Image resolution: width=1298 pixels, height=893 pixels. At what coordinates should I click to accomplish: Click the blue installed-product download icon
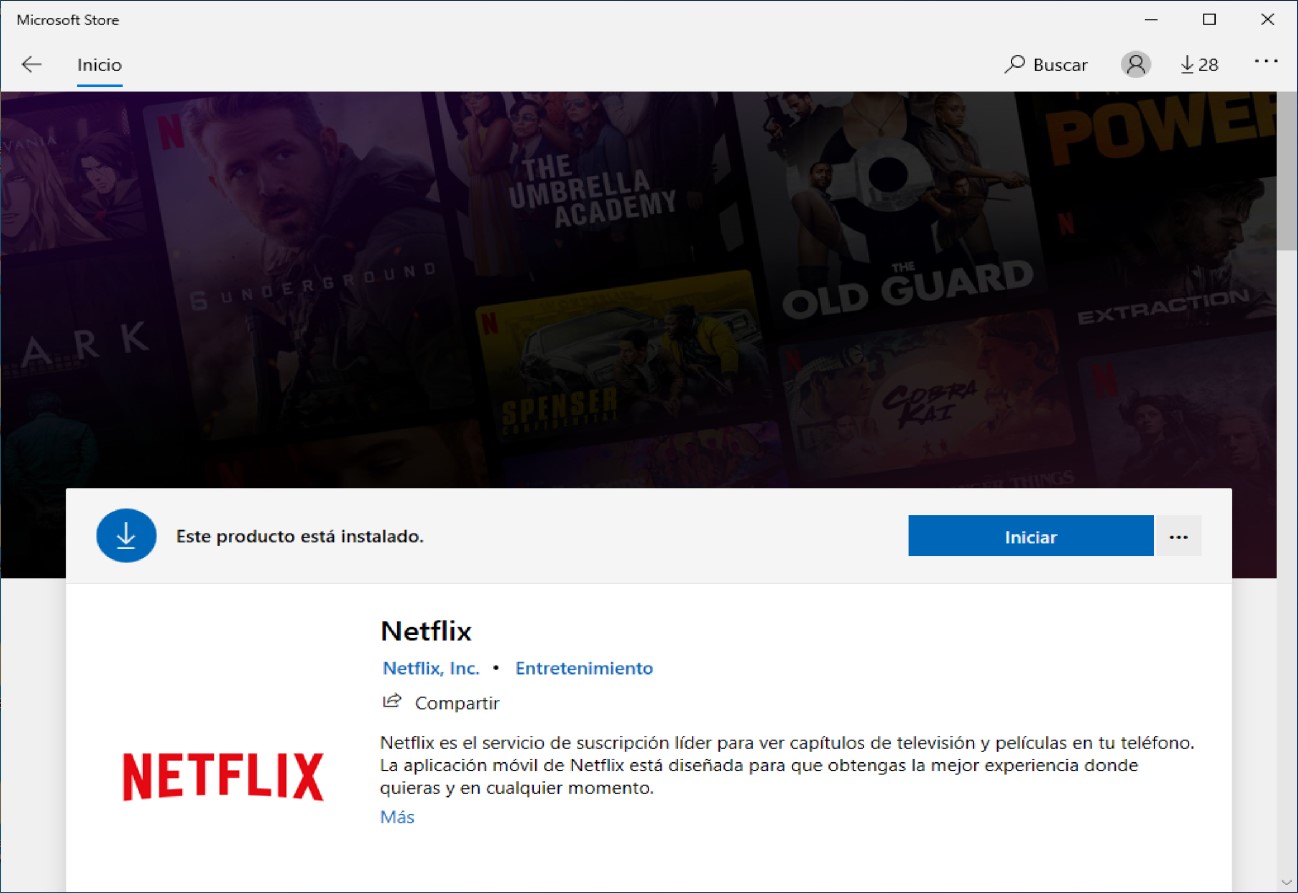125,536
